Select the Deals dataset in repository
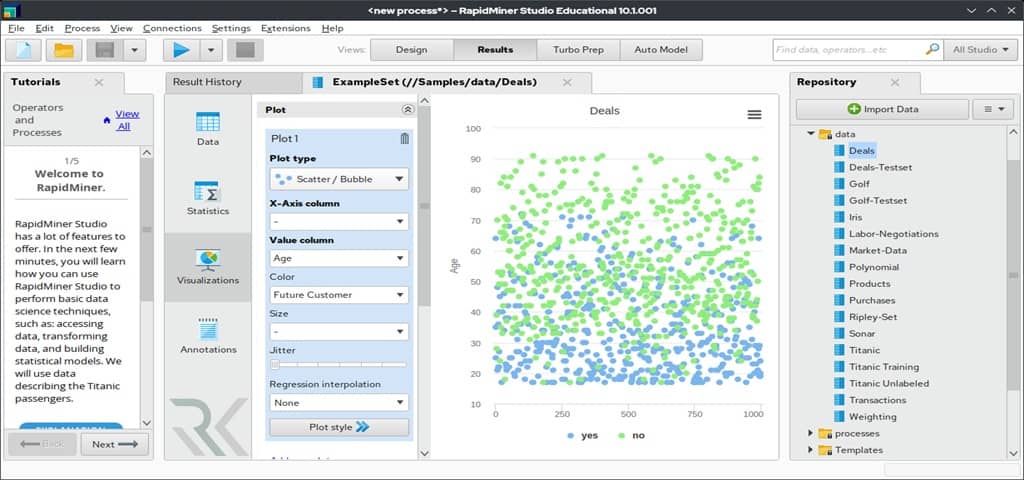 pos(861,151)
